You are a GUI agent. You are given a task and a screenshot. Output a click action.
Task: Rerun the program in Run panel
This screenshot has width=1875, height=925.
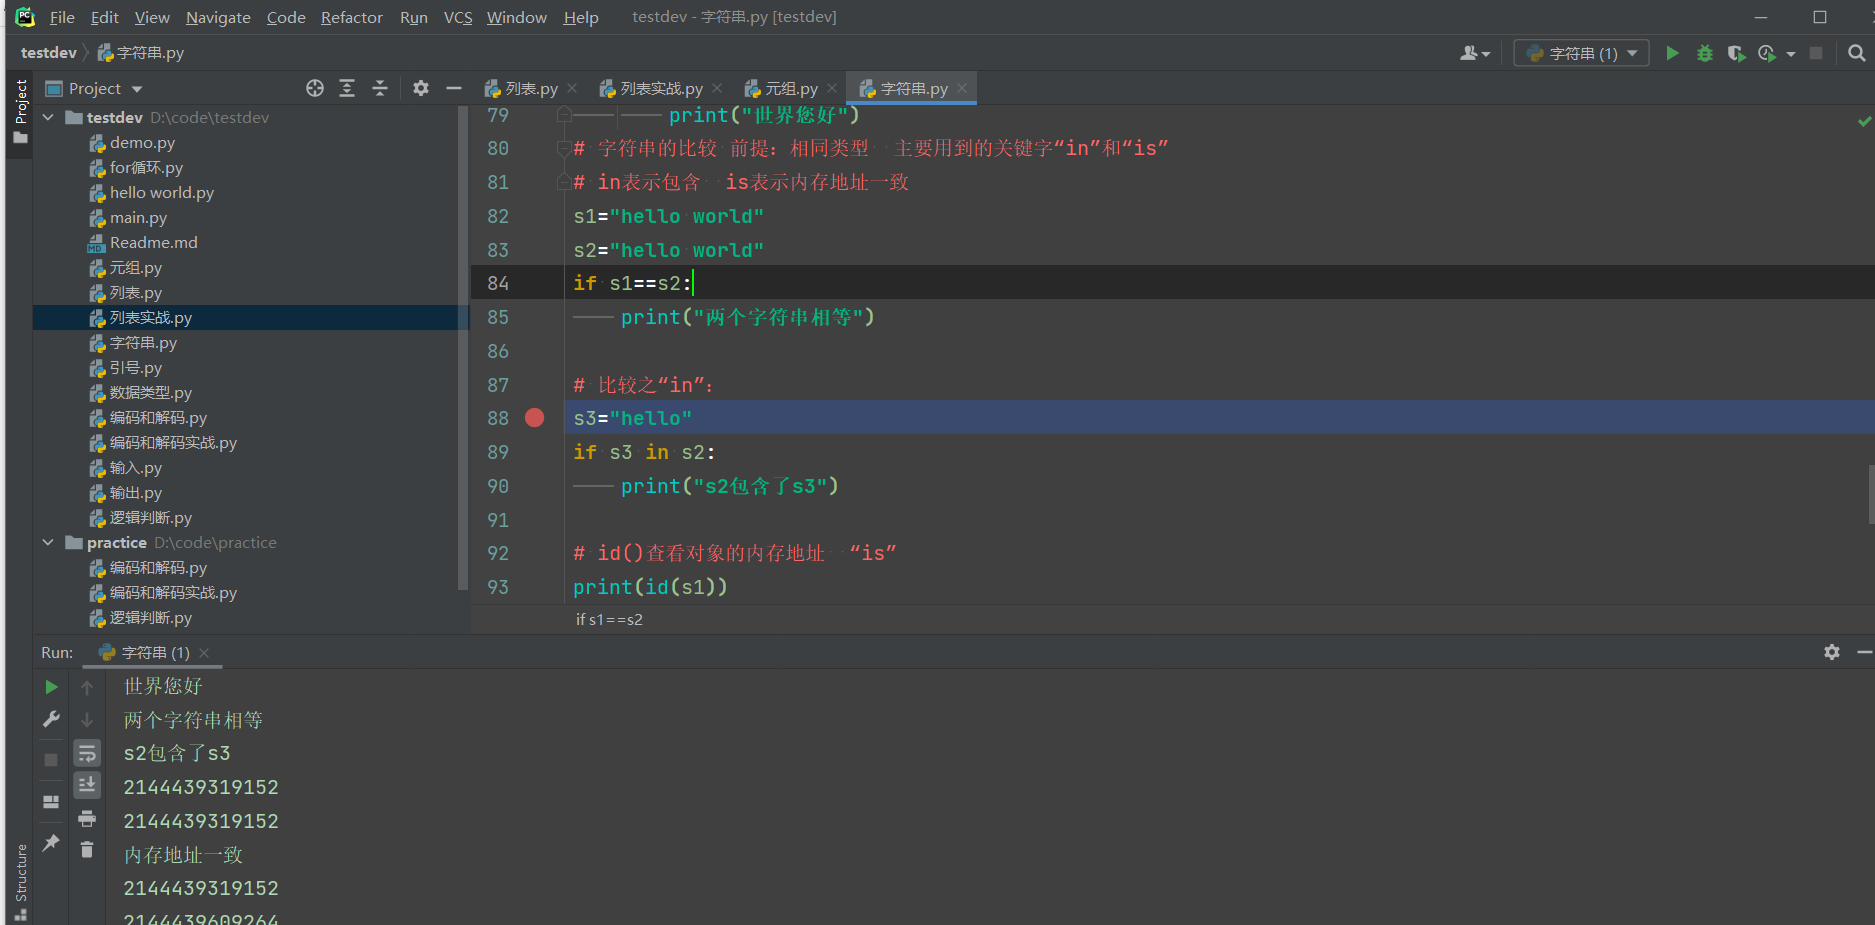coord(51,687)
